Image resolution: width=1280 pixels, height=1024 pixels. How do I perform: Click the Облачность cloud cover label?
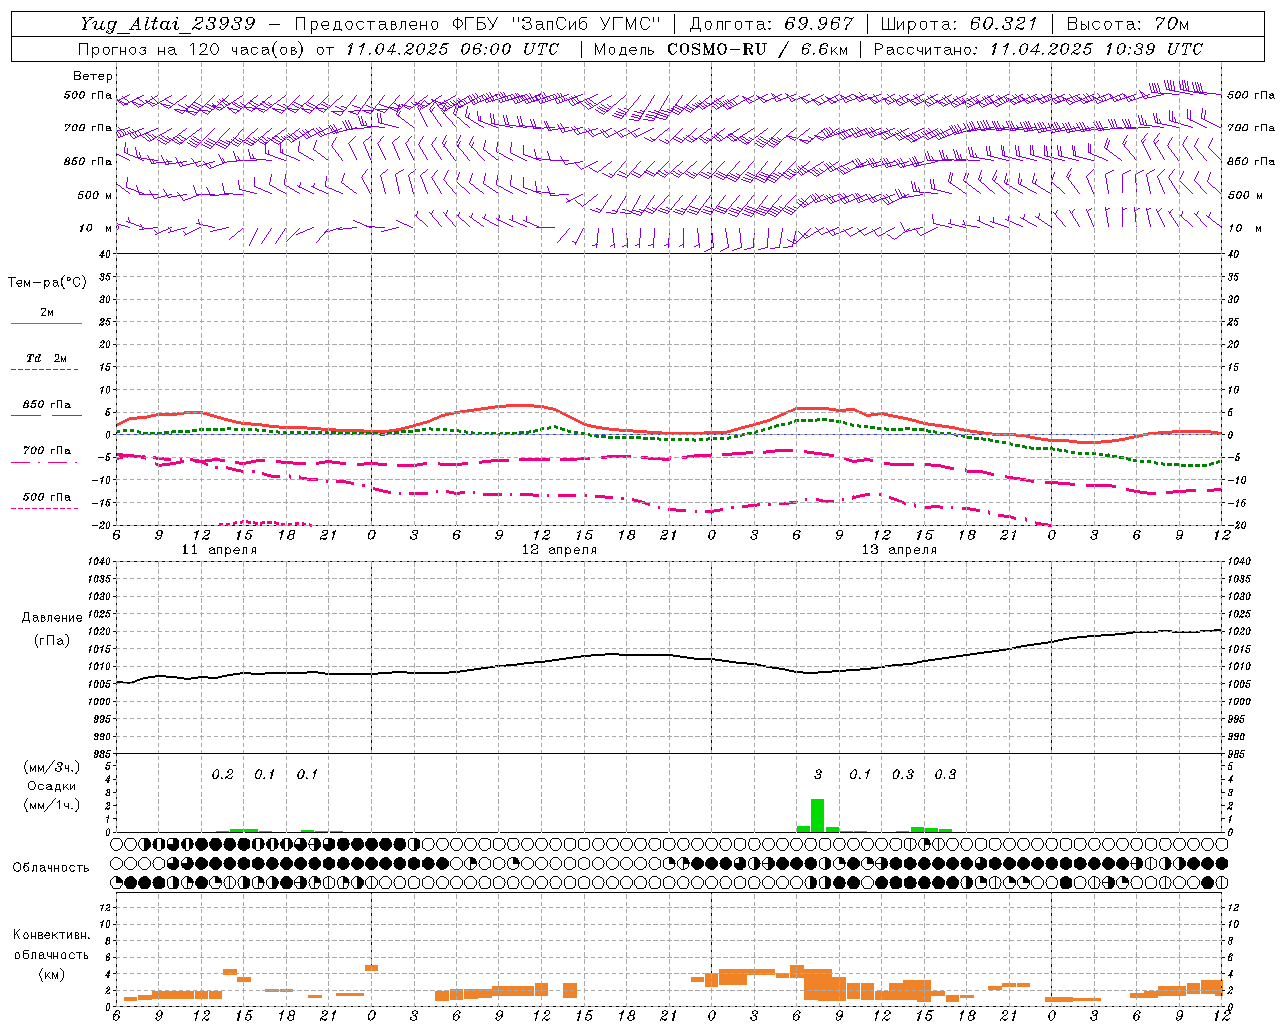tap(51, 868)
